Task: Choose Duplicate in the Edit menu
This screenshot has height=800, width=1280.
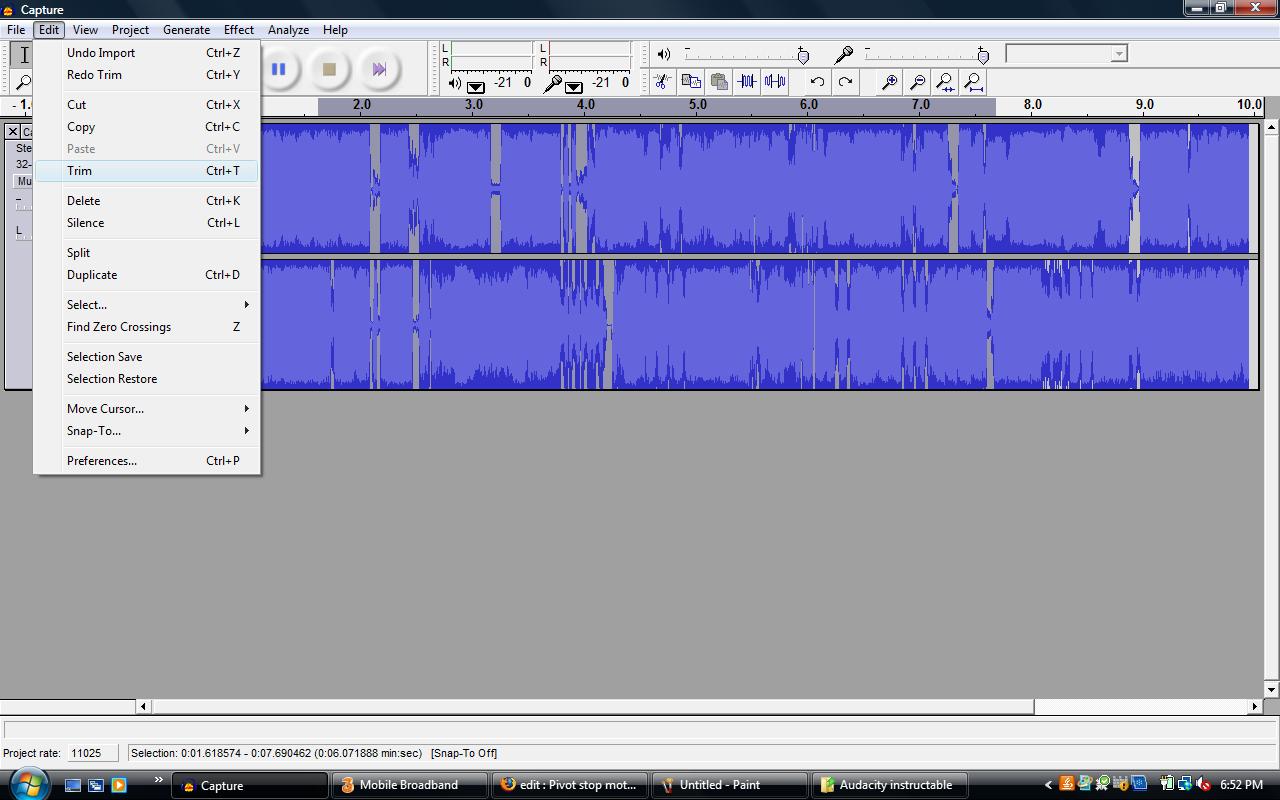Action: pyautogui.click(x=147, y=275)
